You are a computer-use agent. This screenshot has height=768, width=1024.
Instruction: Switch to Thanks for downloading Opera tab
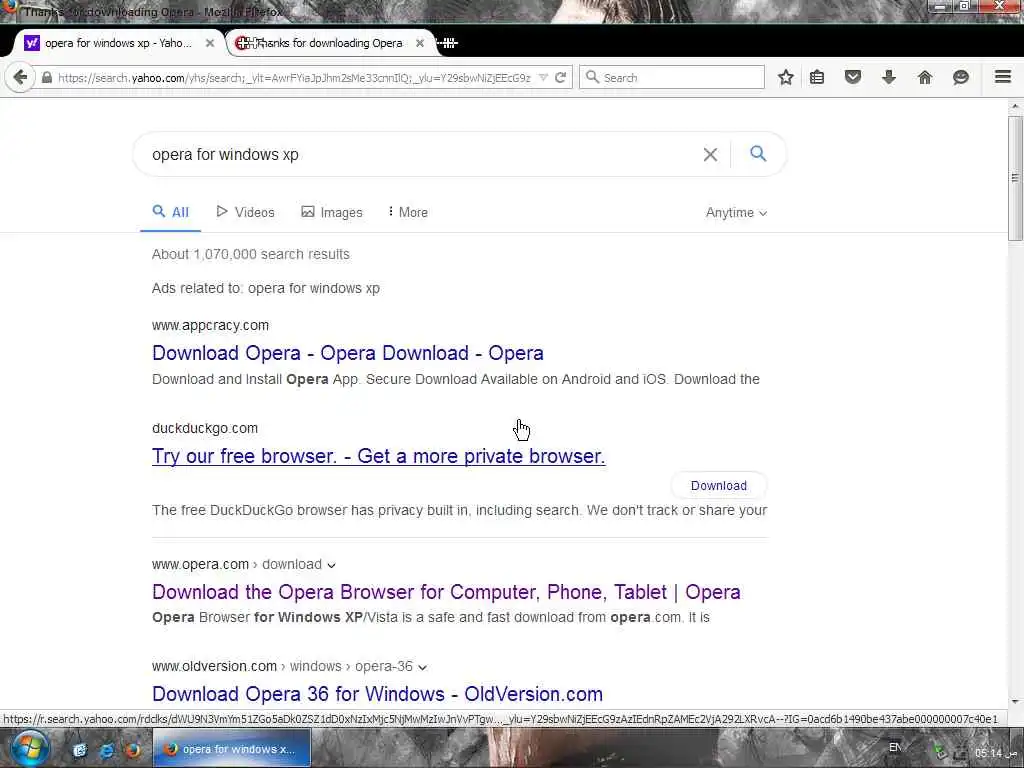click(330, 43)
